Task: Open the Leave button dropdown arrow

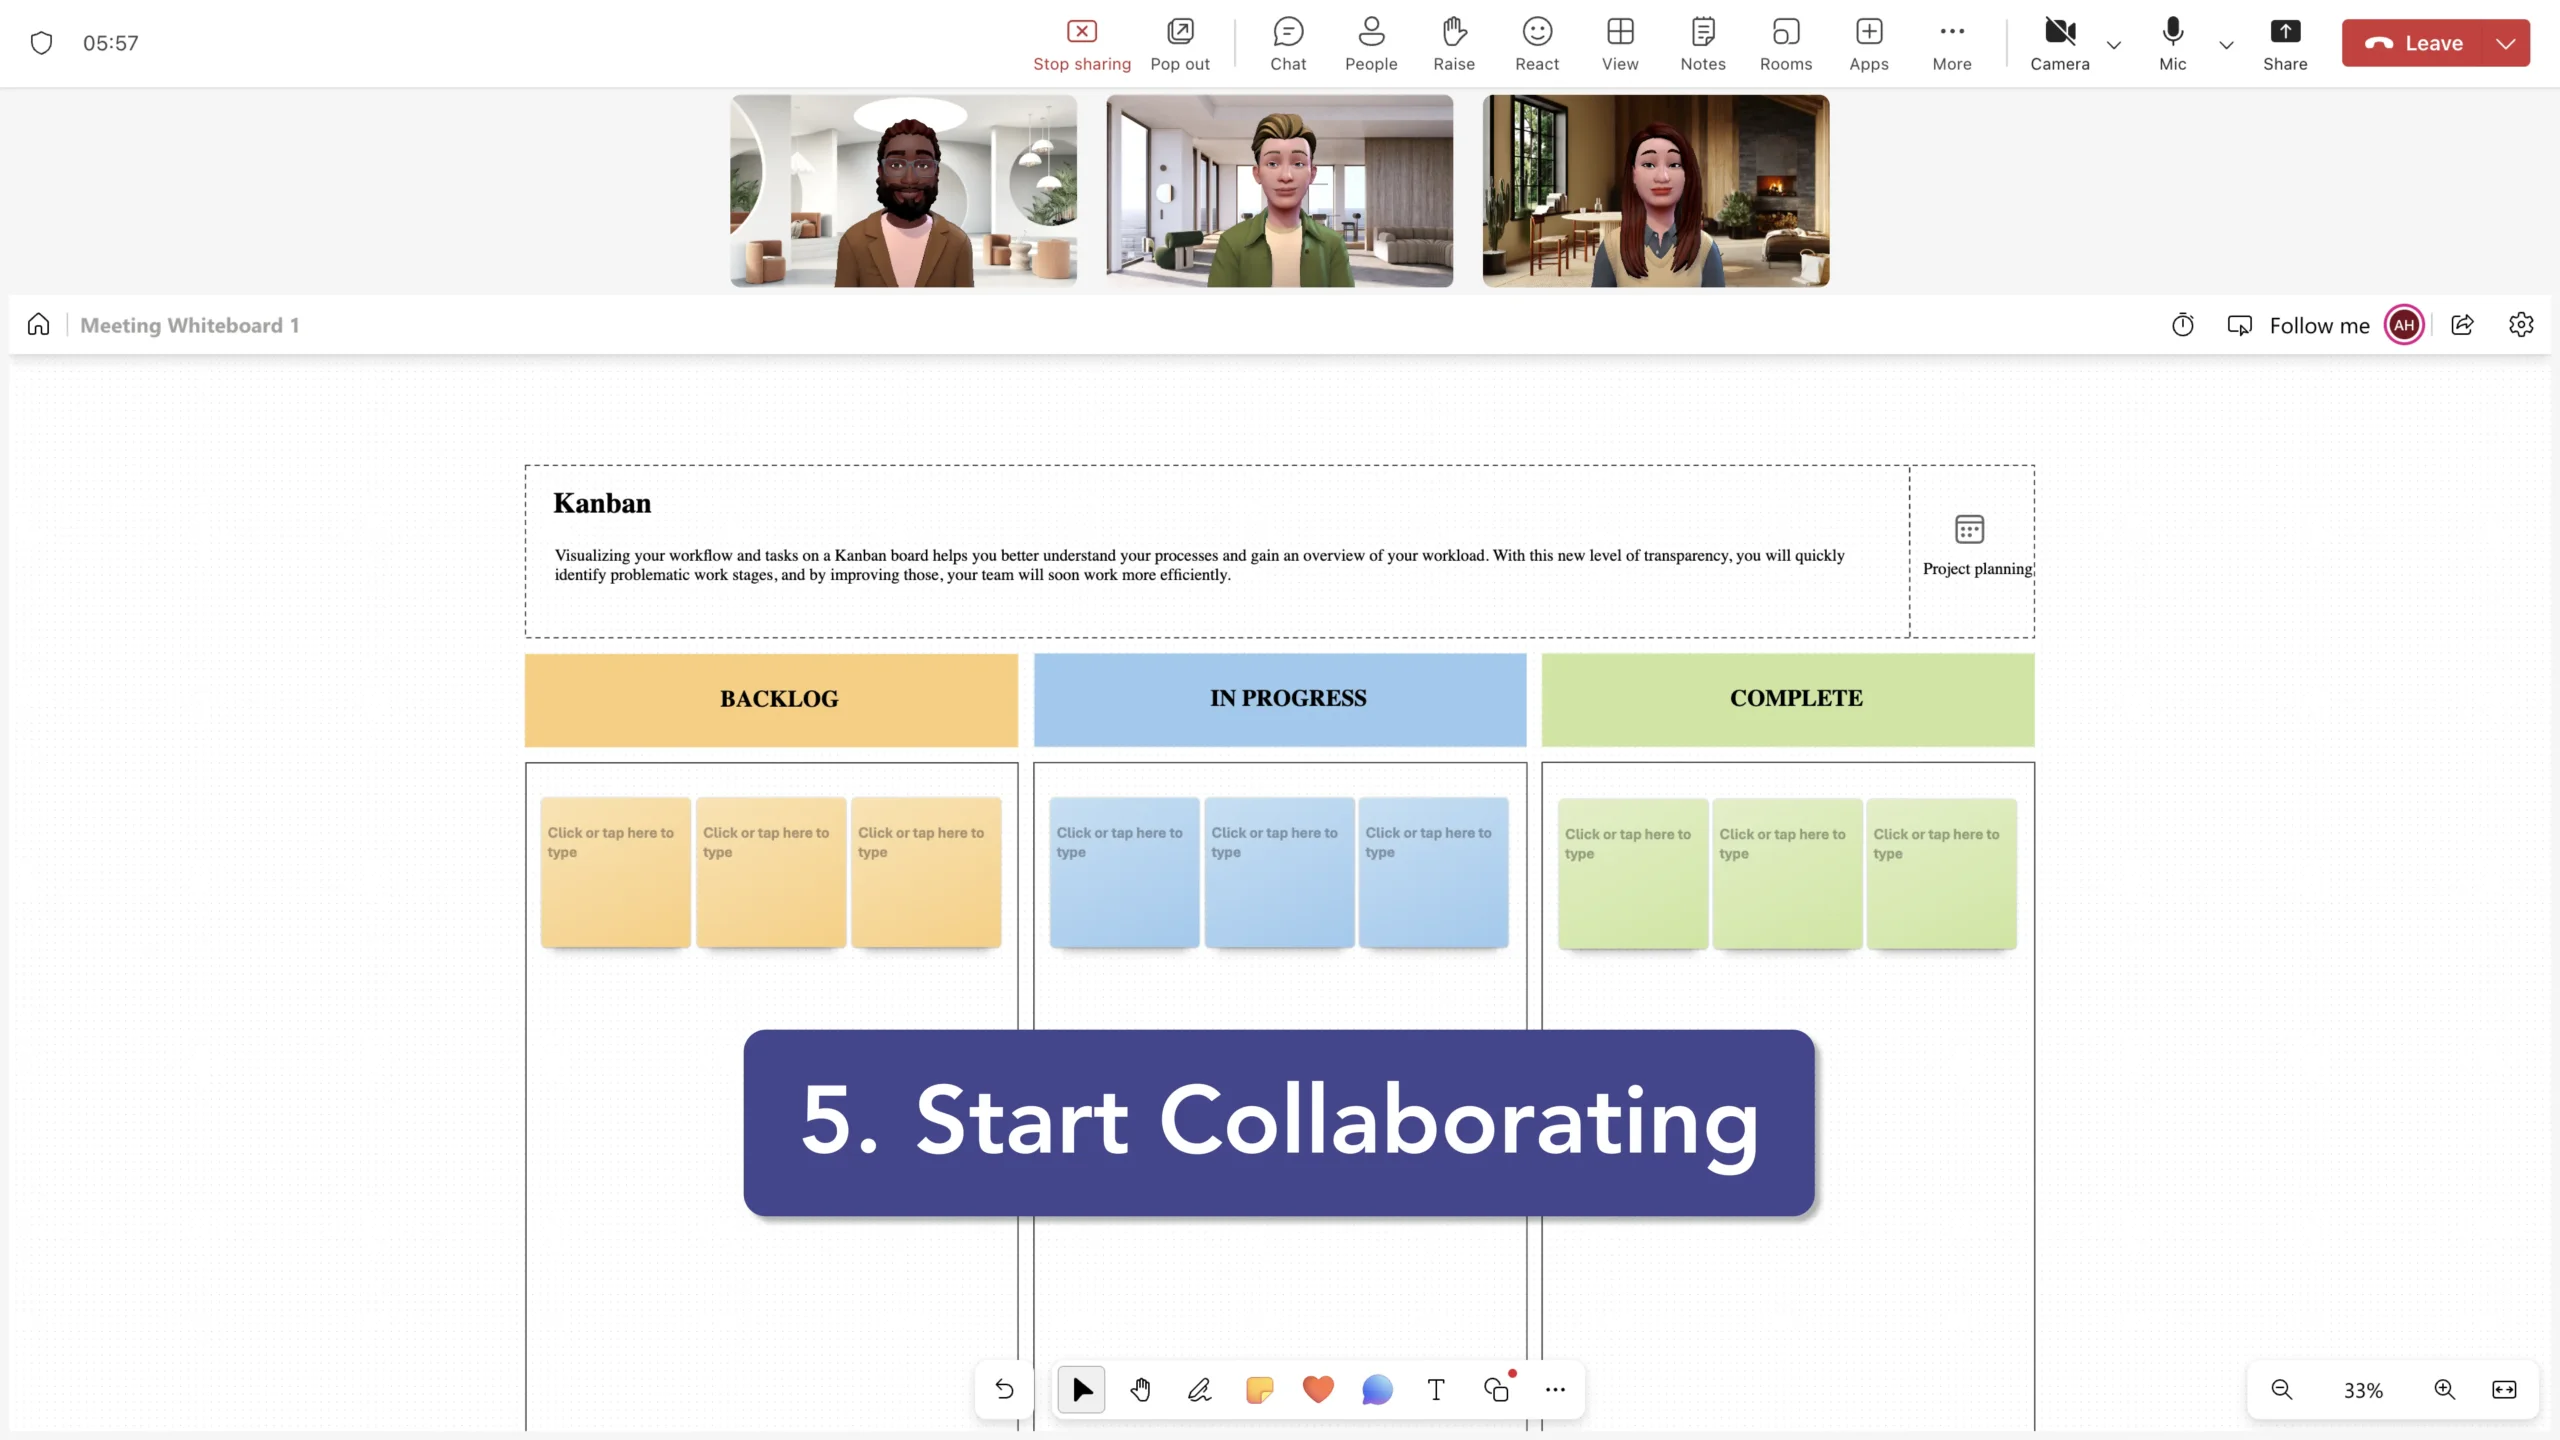Action: click(x=2506, y=43)
